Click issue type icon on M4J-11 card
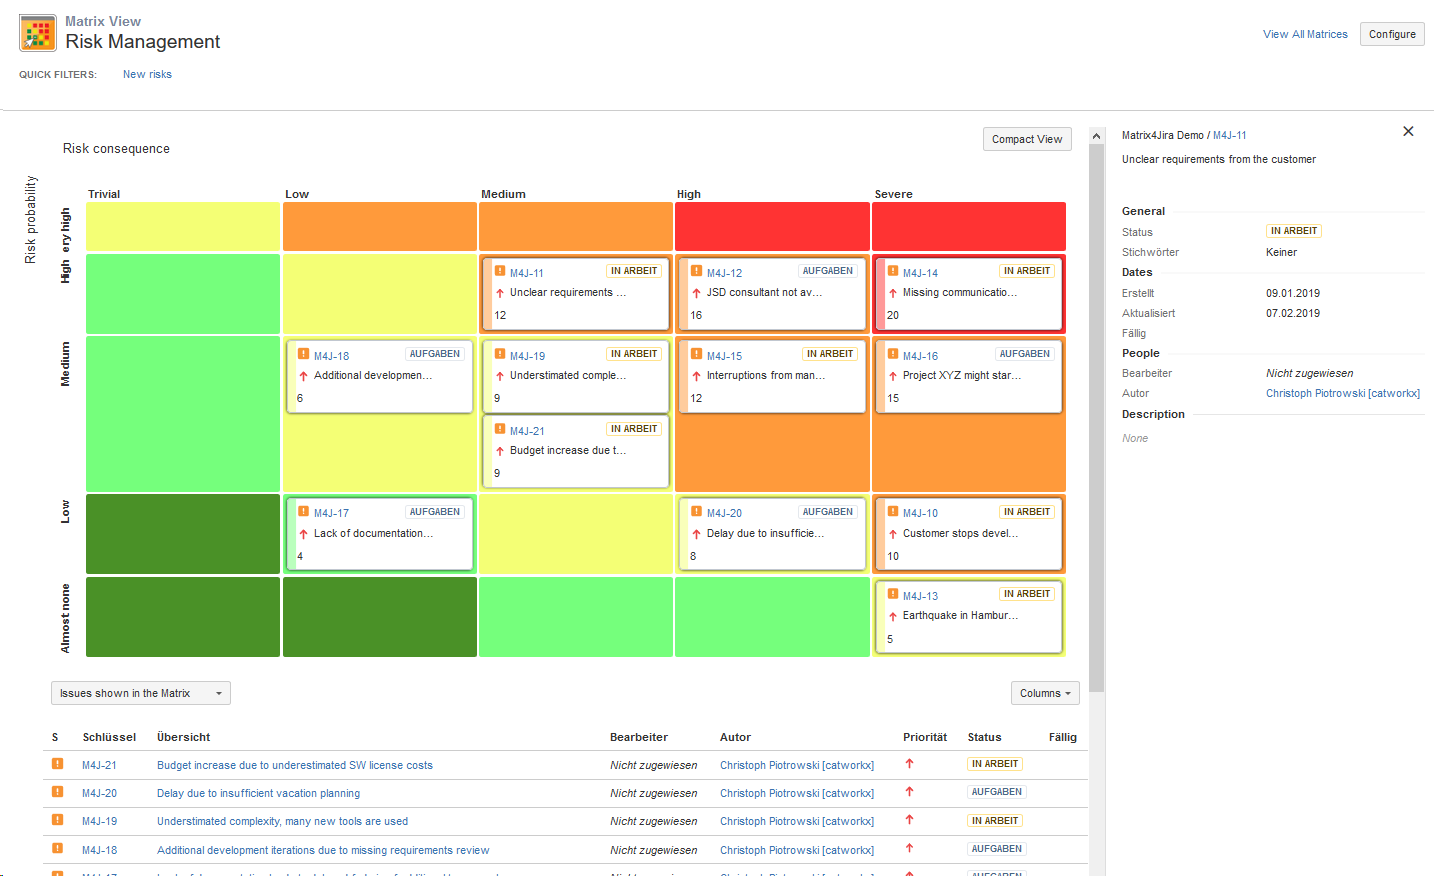Viewport: 1434px width, 876px height. click(x=500, y=271)
